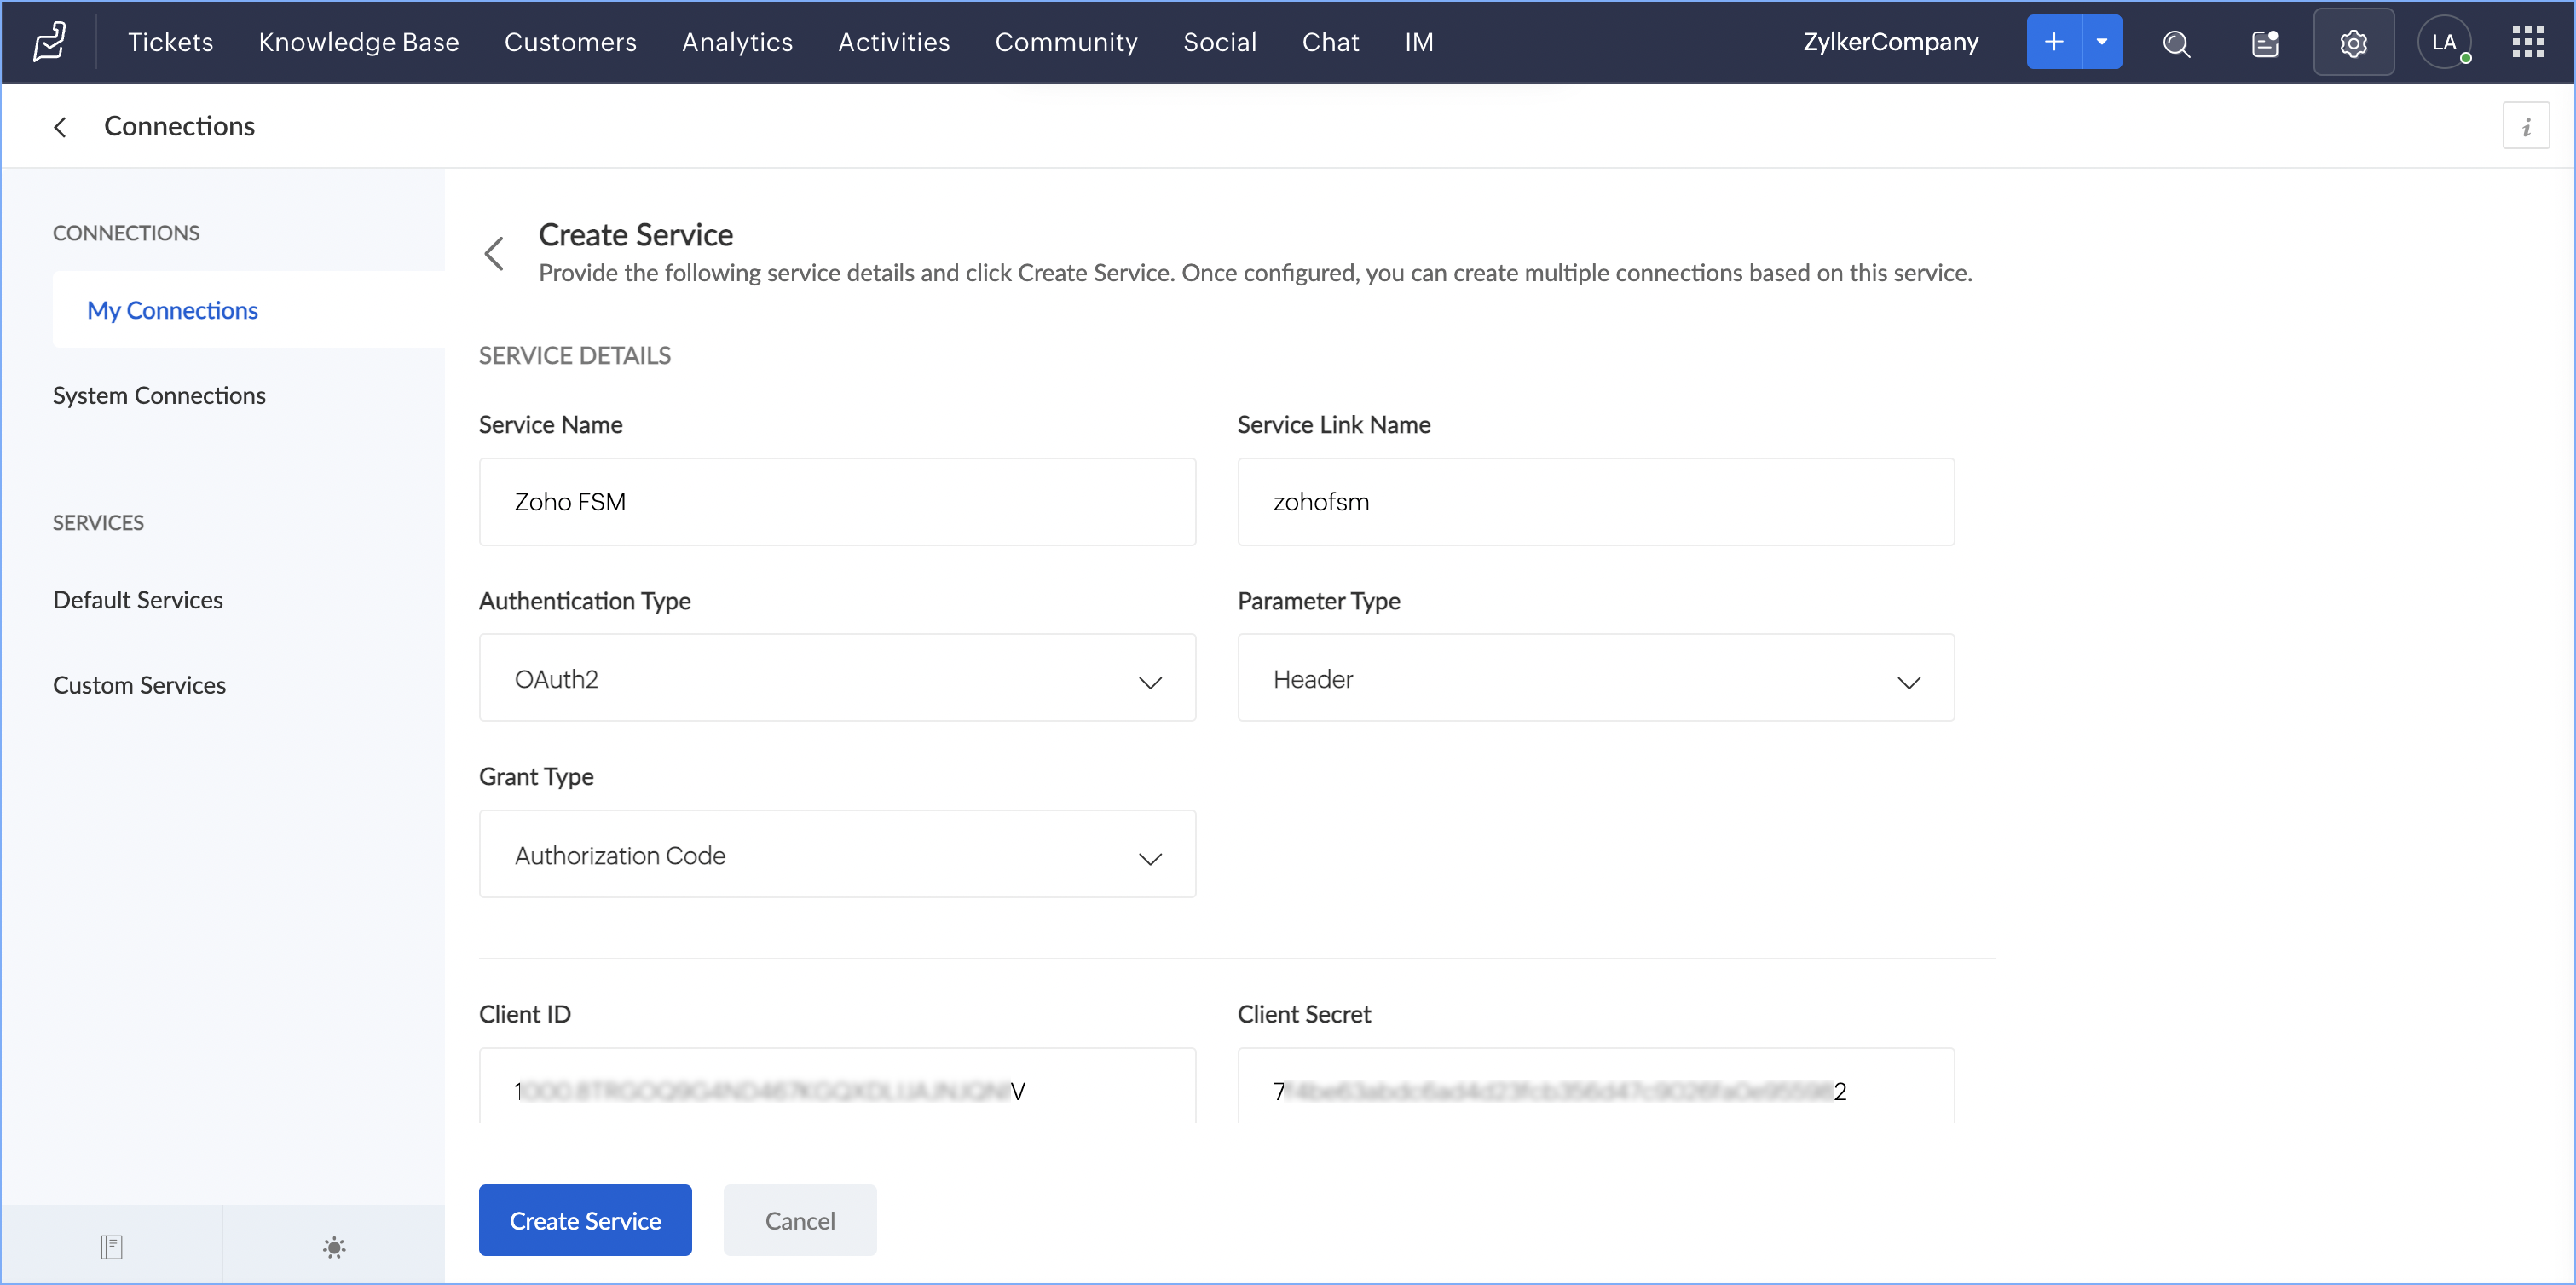
Task: Click the CONNECTIONS section heading
Action: 126,233
